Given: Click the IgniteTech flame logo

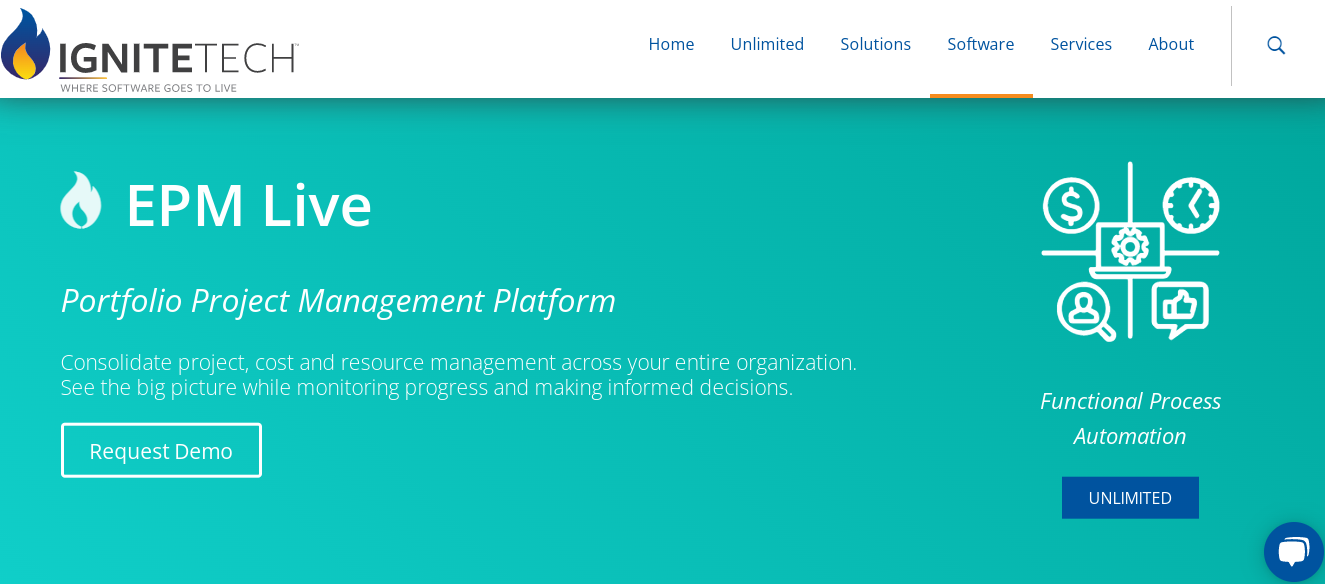Looking at the screenshot, I should [x=26, y=45].
